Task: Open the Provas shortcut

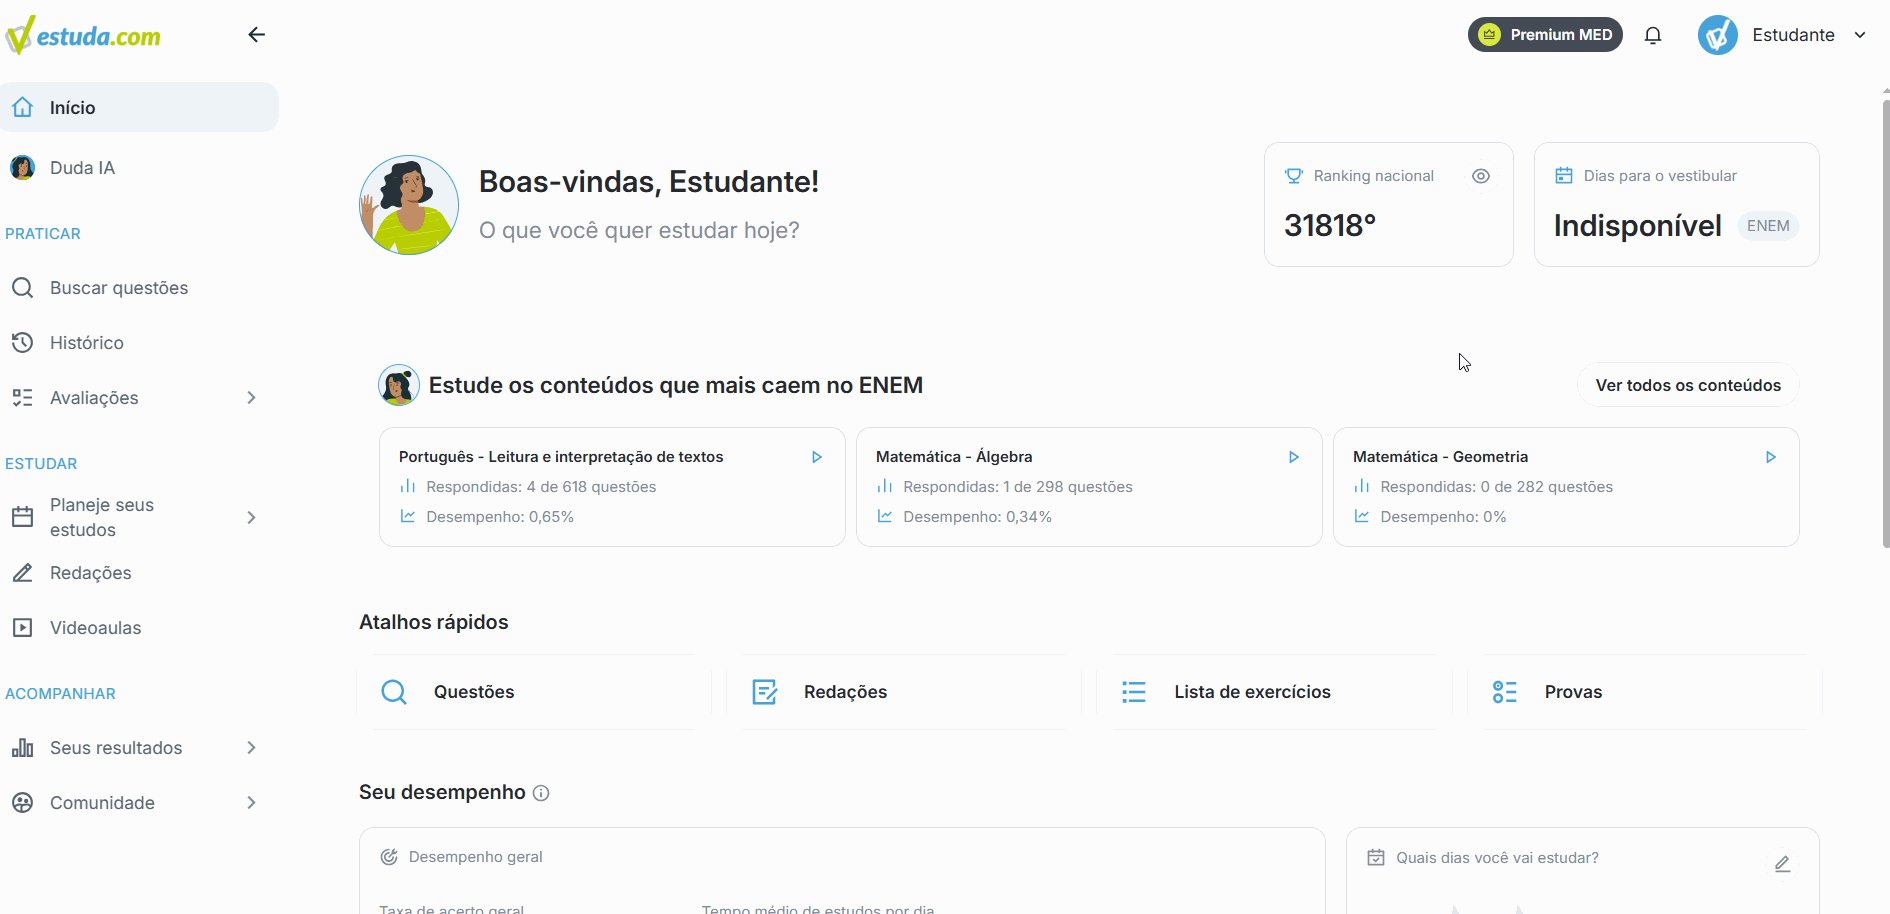Action: pyautogui.click(x=1645, y=692)
